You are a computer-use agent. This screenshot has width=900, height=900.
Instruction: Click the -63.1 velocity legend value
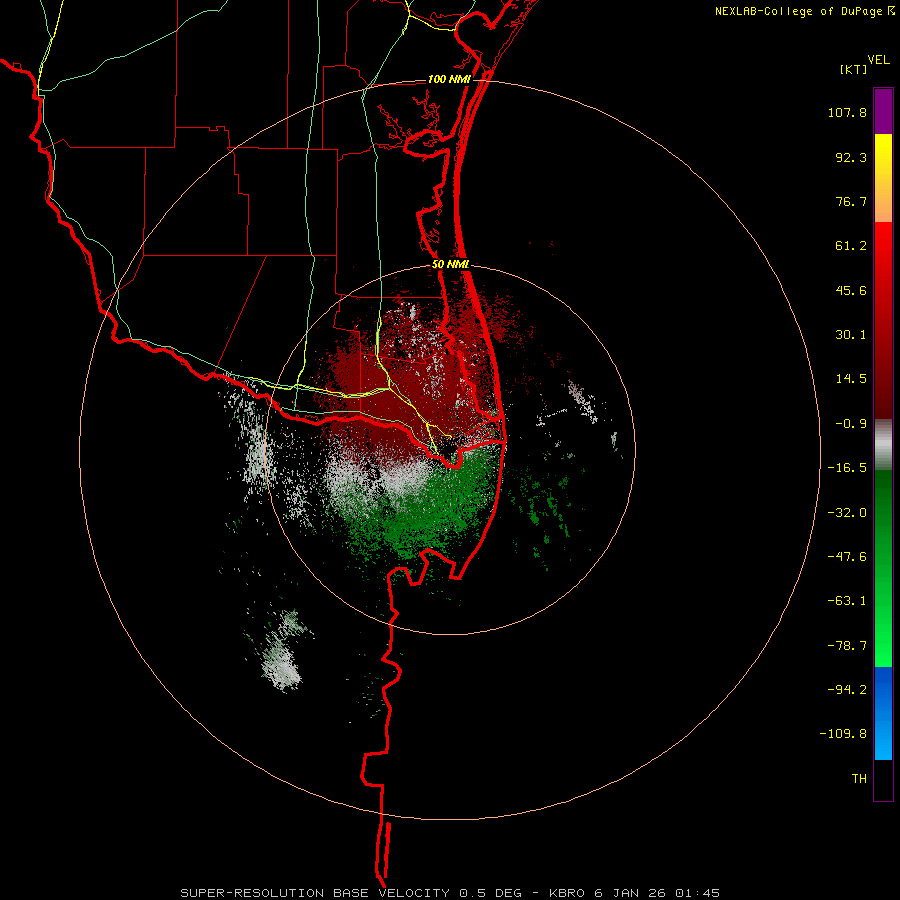(847, 601)
